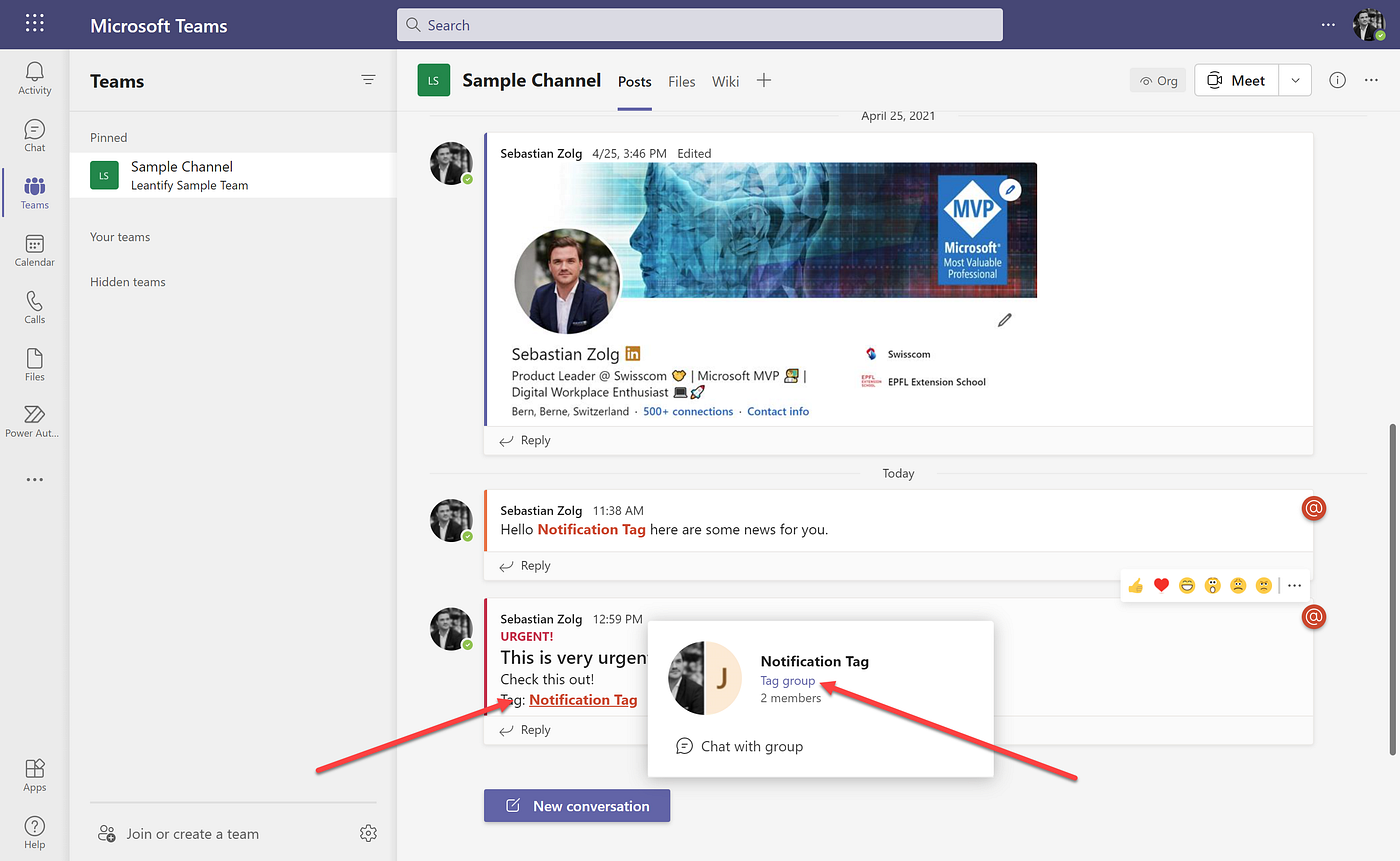
Task: React with angry emoji
Action: pyautogui.click(x=1264, y=586)
